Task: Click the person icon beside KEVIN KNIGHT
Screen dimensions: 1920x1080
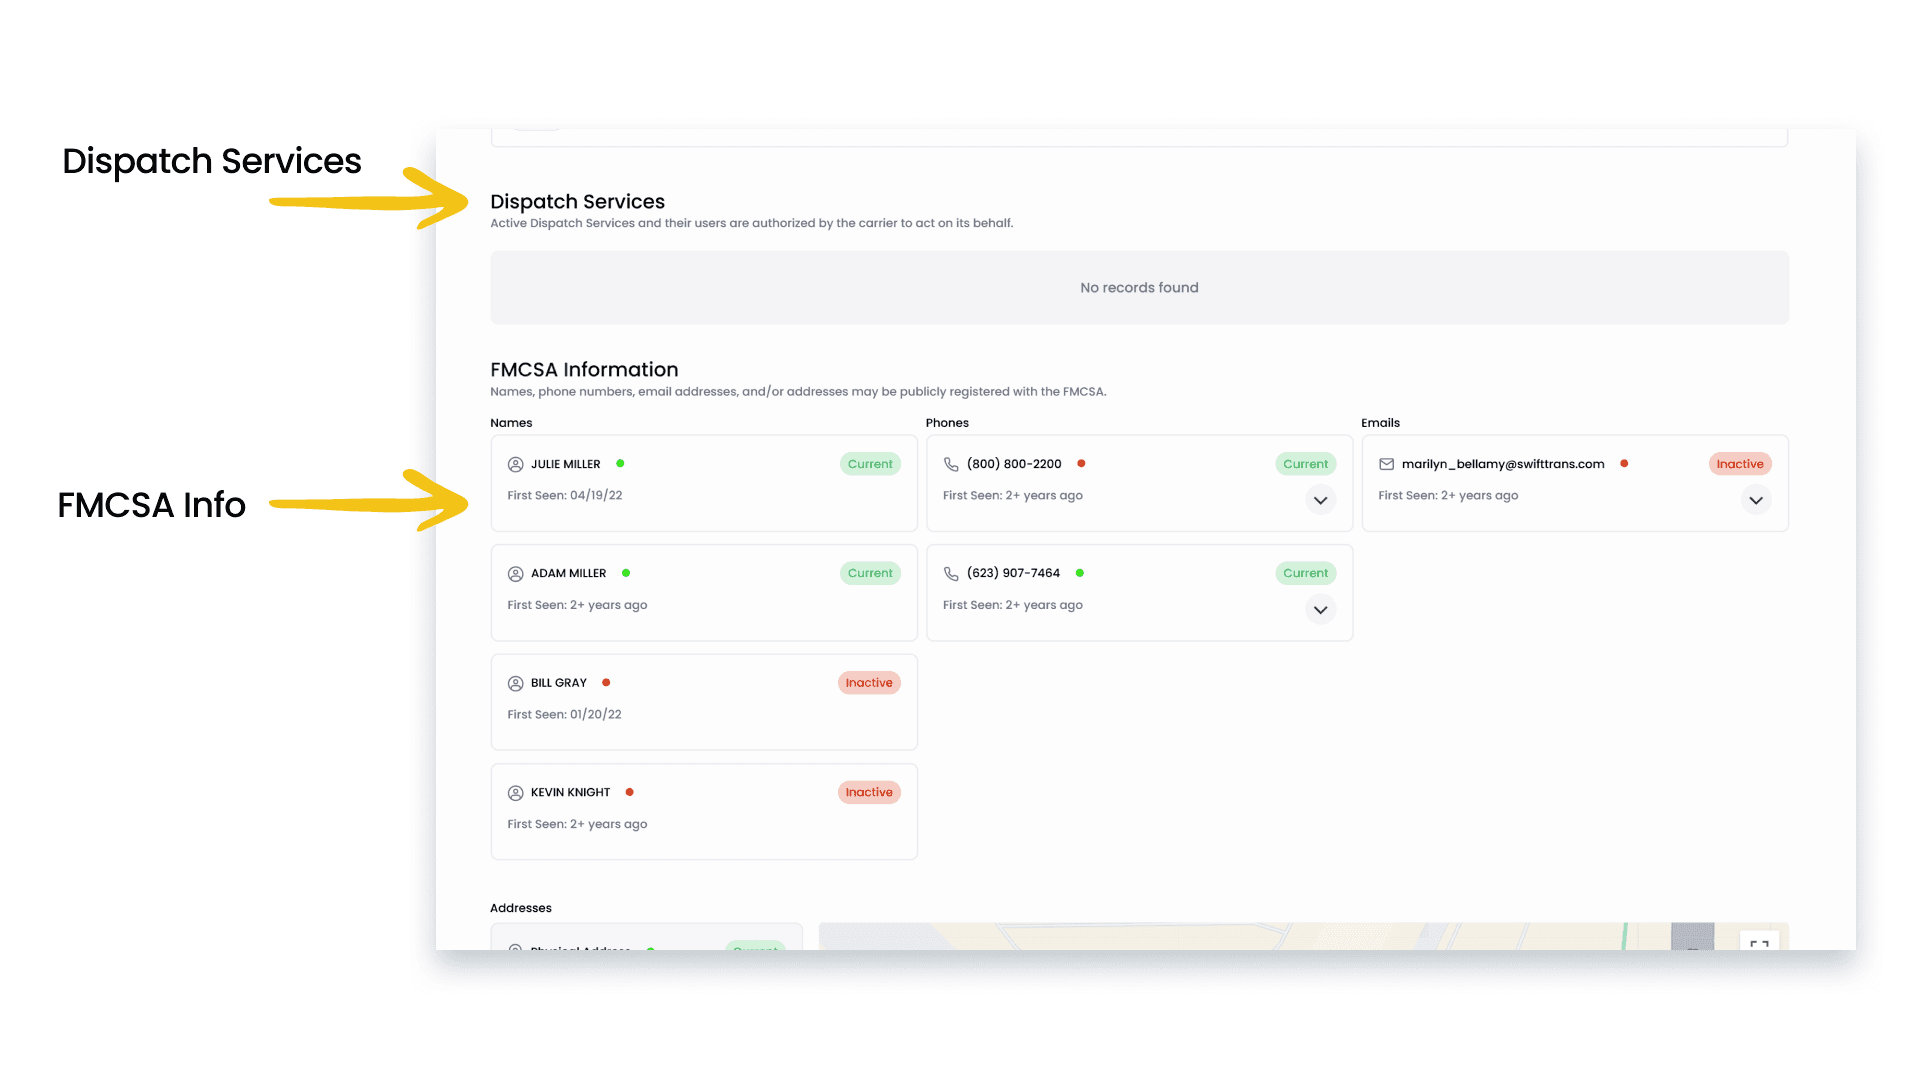Action: coord(516,793)
